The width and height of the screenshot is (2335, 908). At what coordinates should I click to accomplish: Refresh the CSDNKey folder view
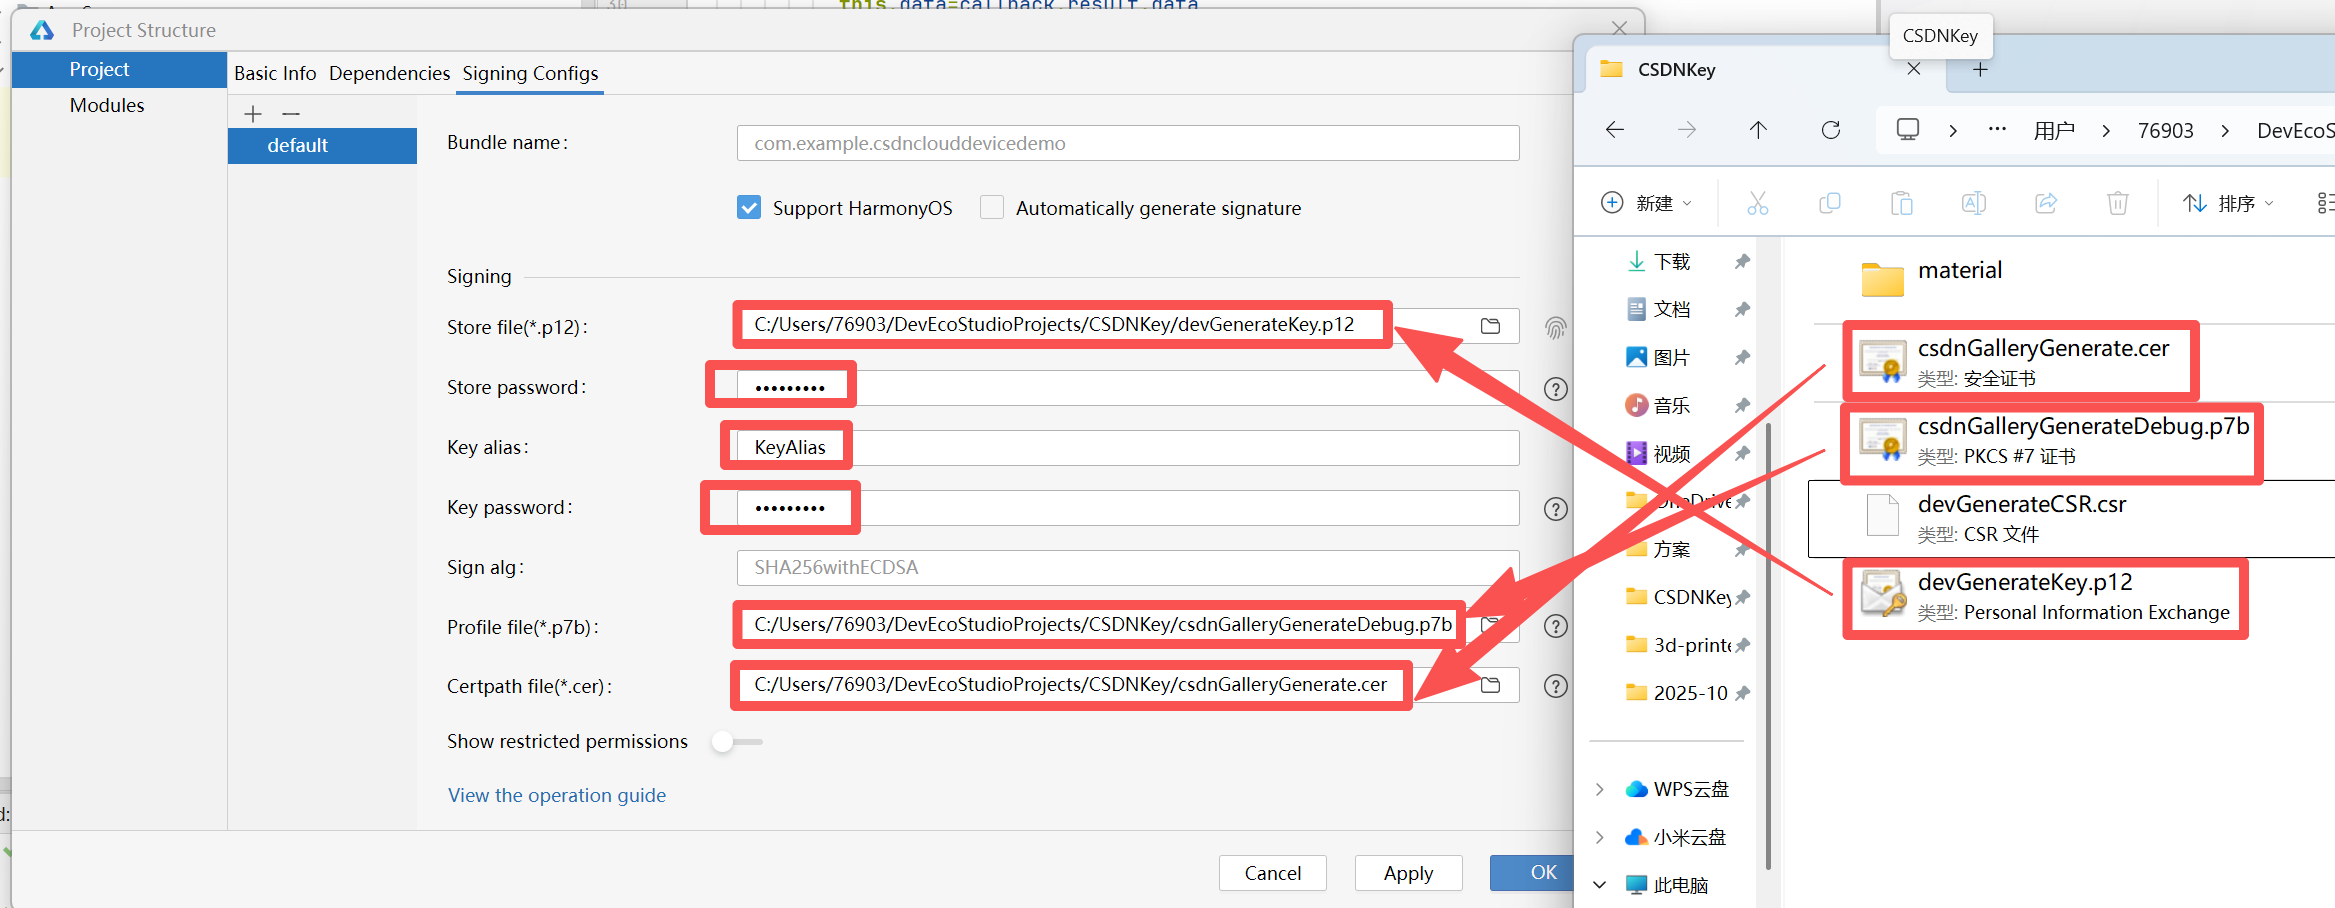[1830, 130]
